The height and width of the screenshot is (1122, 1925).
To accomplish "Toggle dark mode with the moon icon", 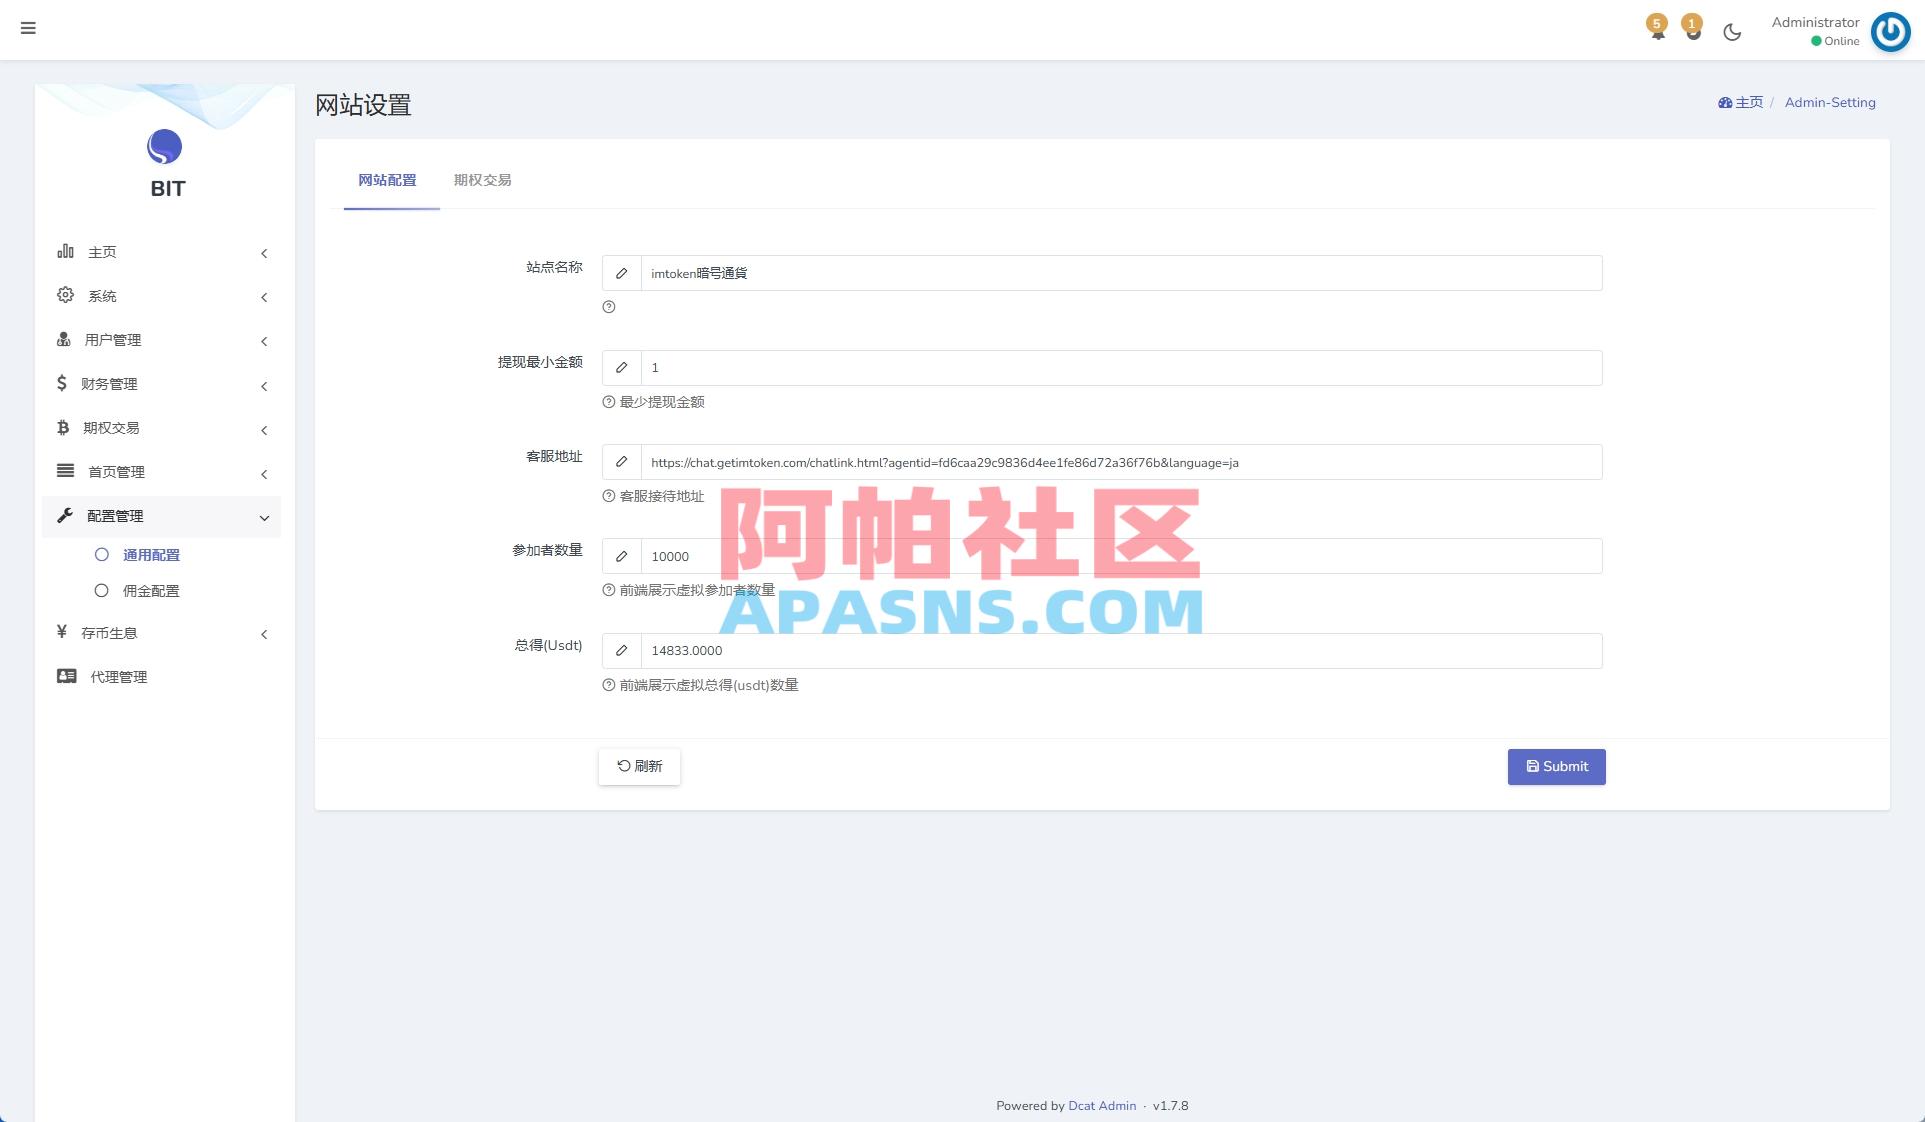I will point(1731,31).
